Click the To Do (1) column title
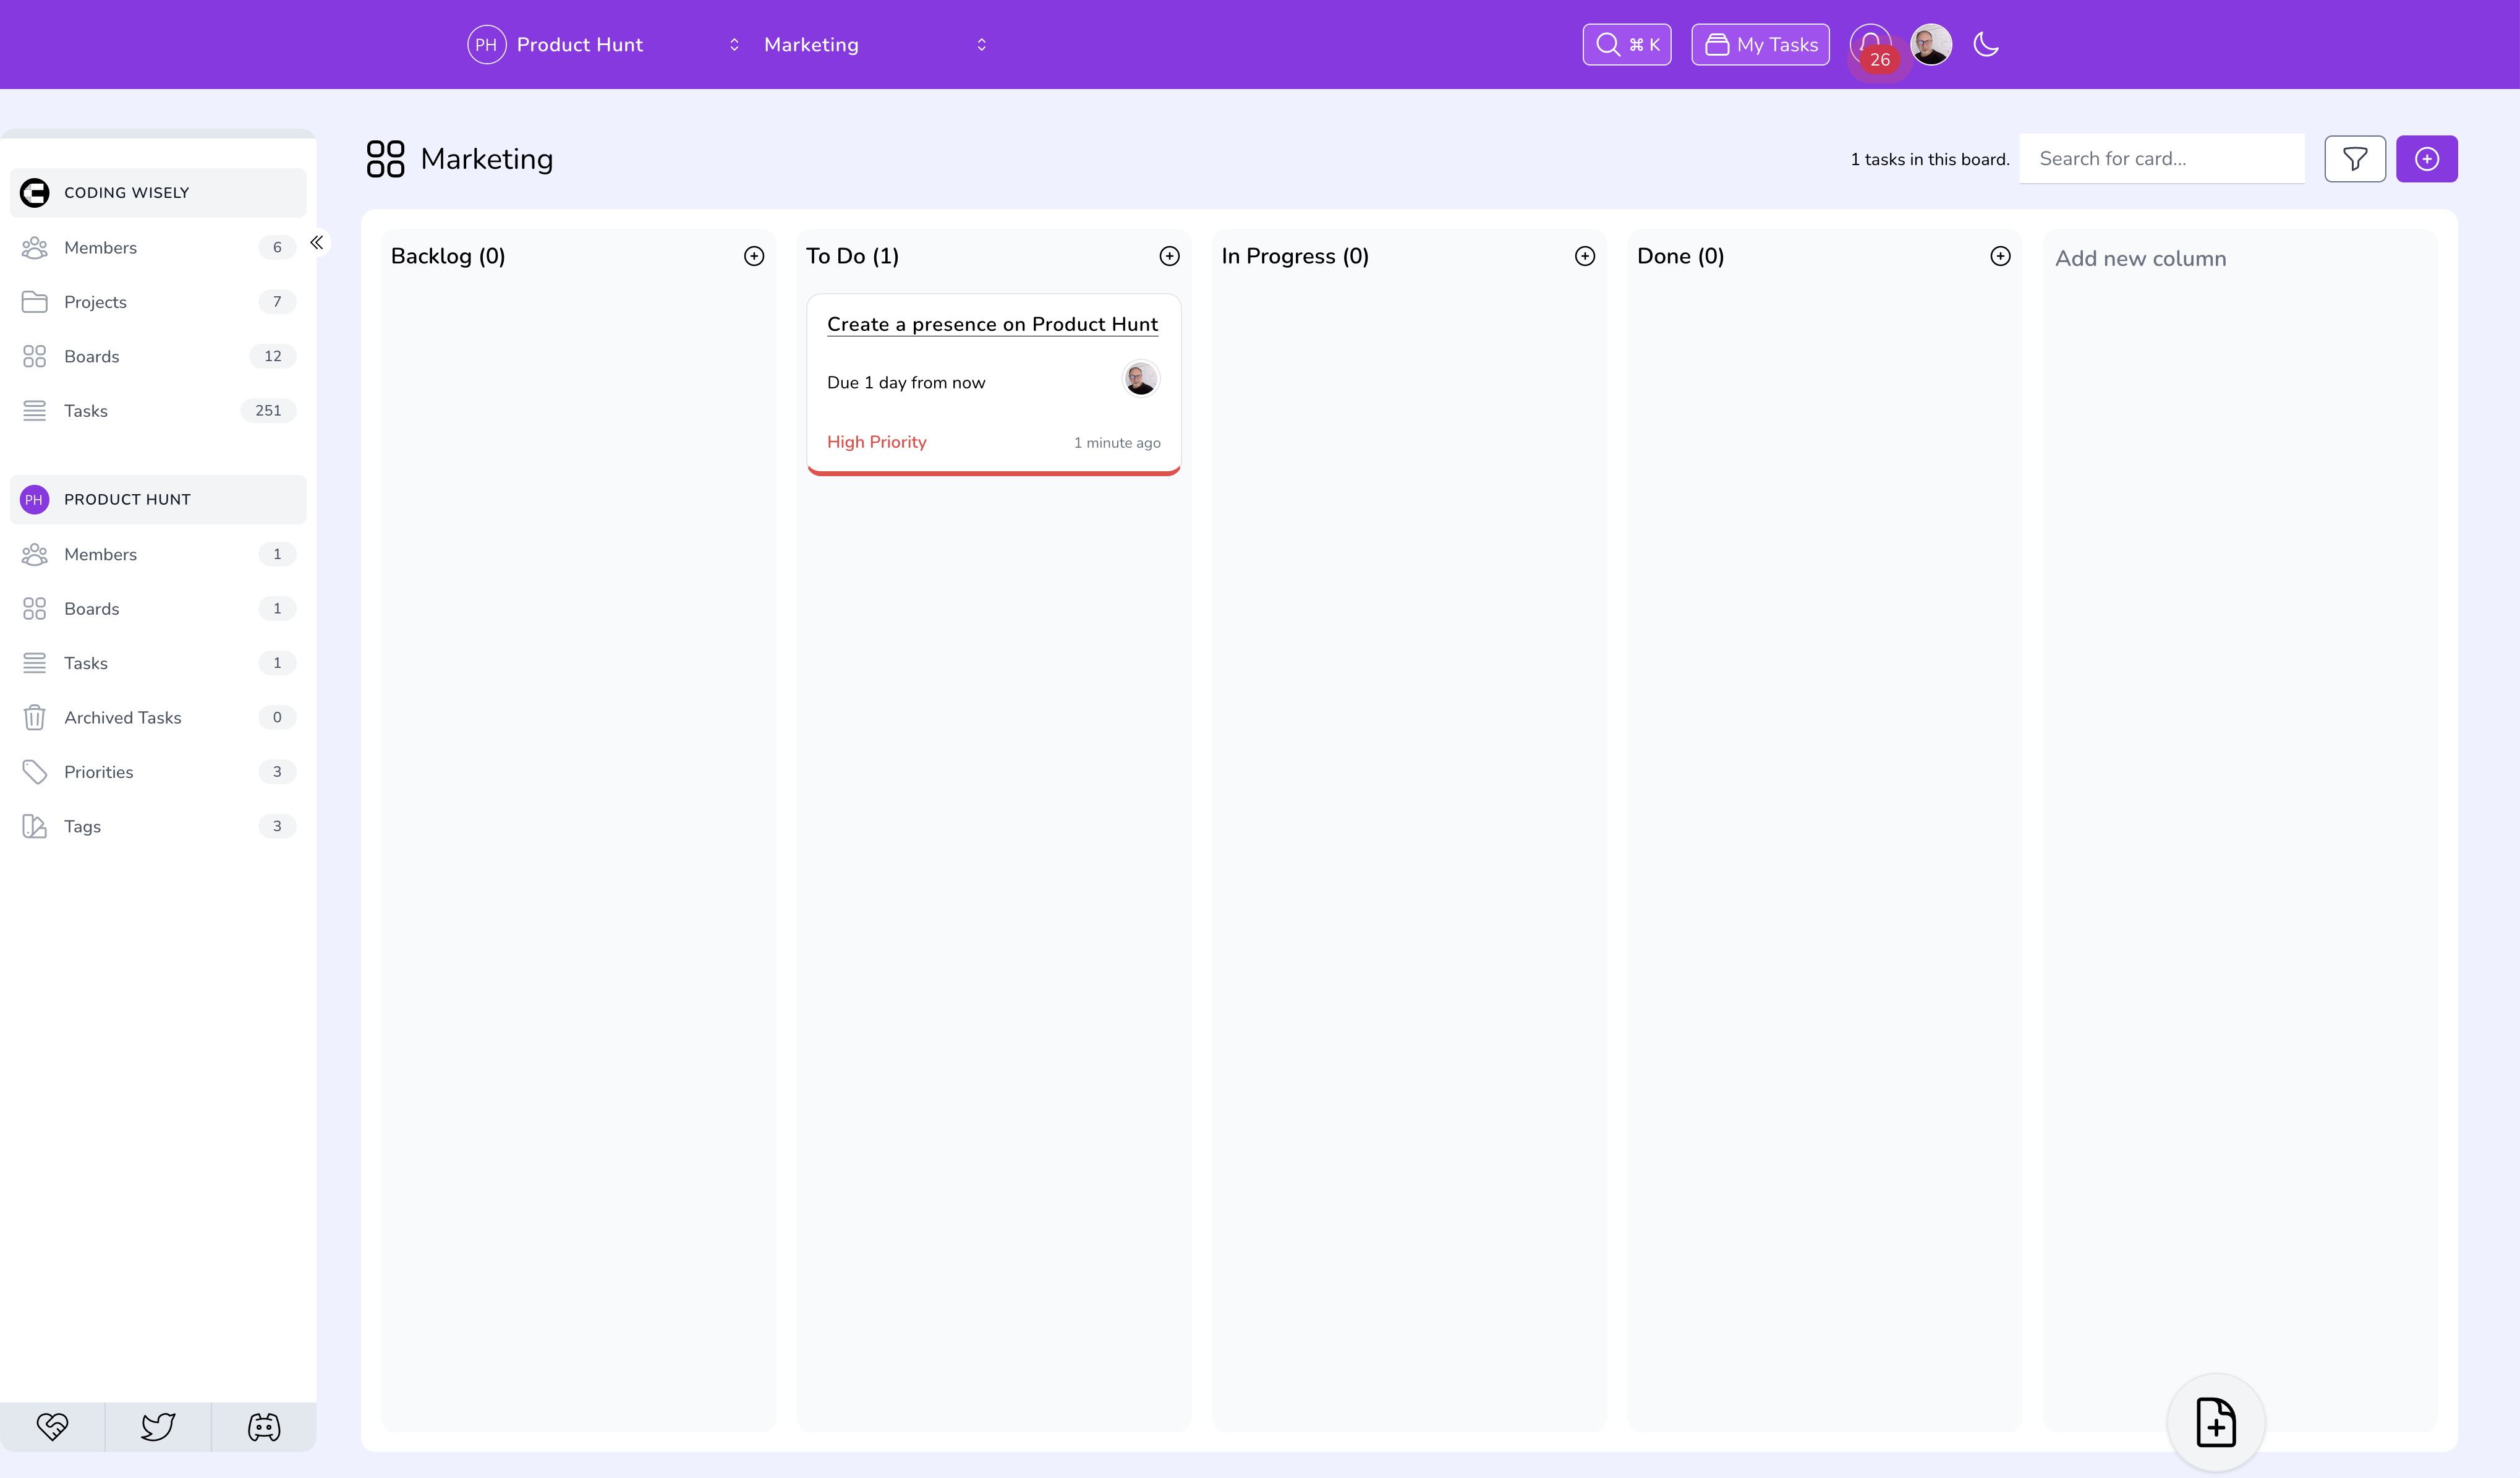The image size is (2520, 1478). tap(852, 257)
